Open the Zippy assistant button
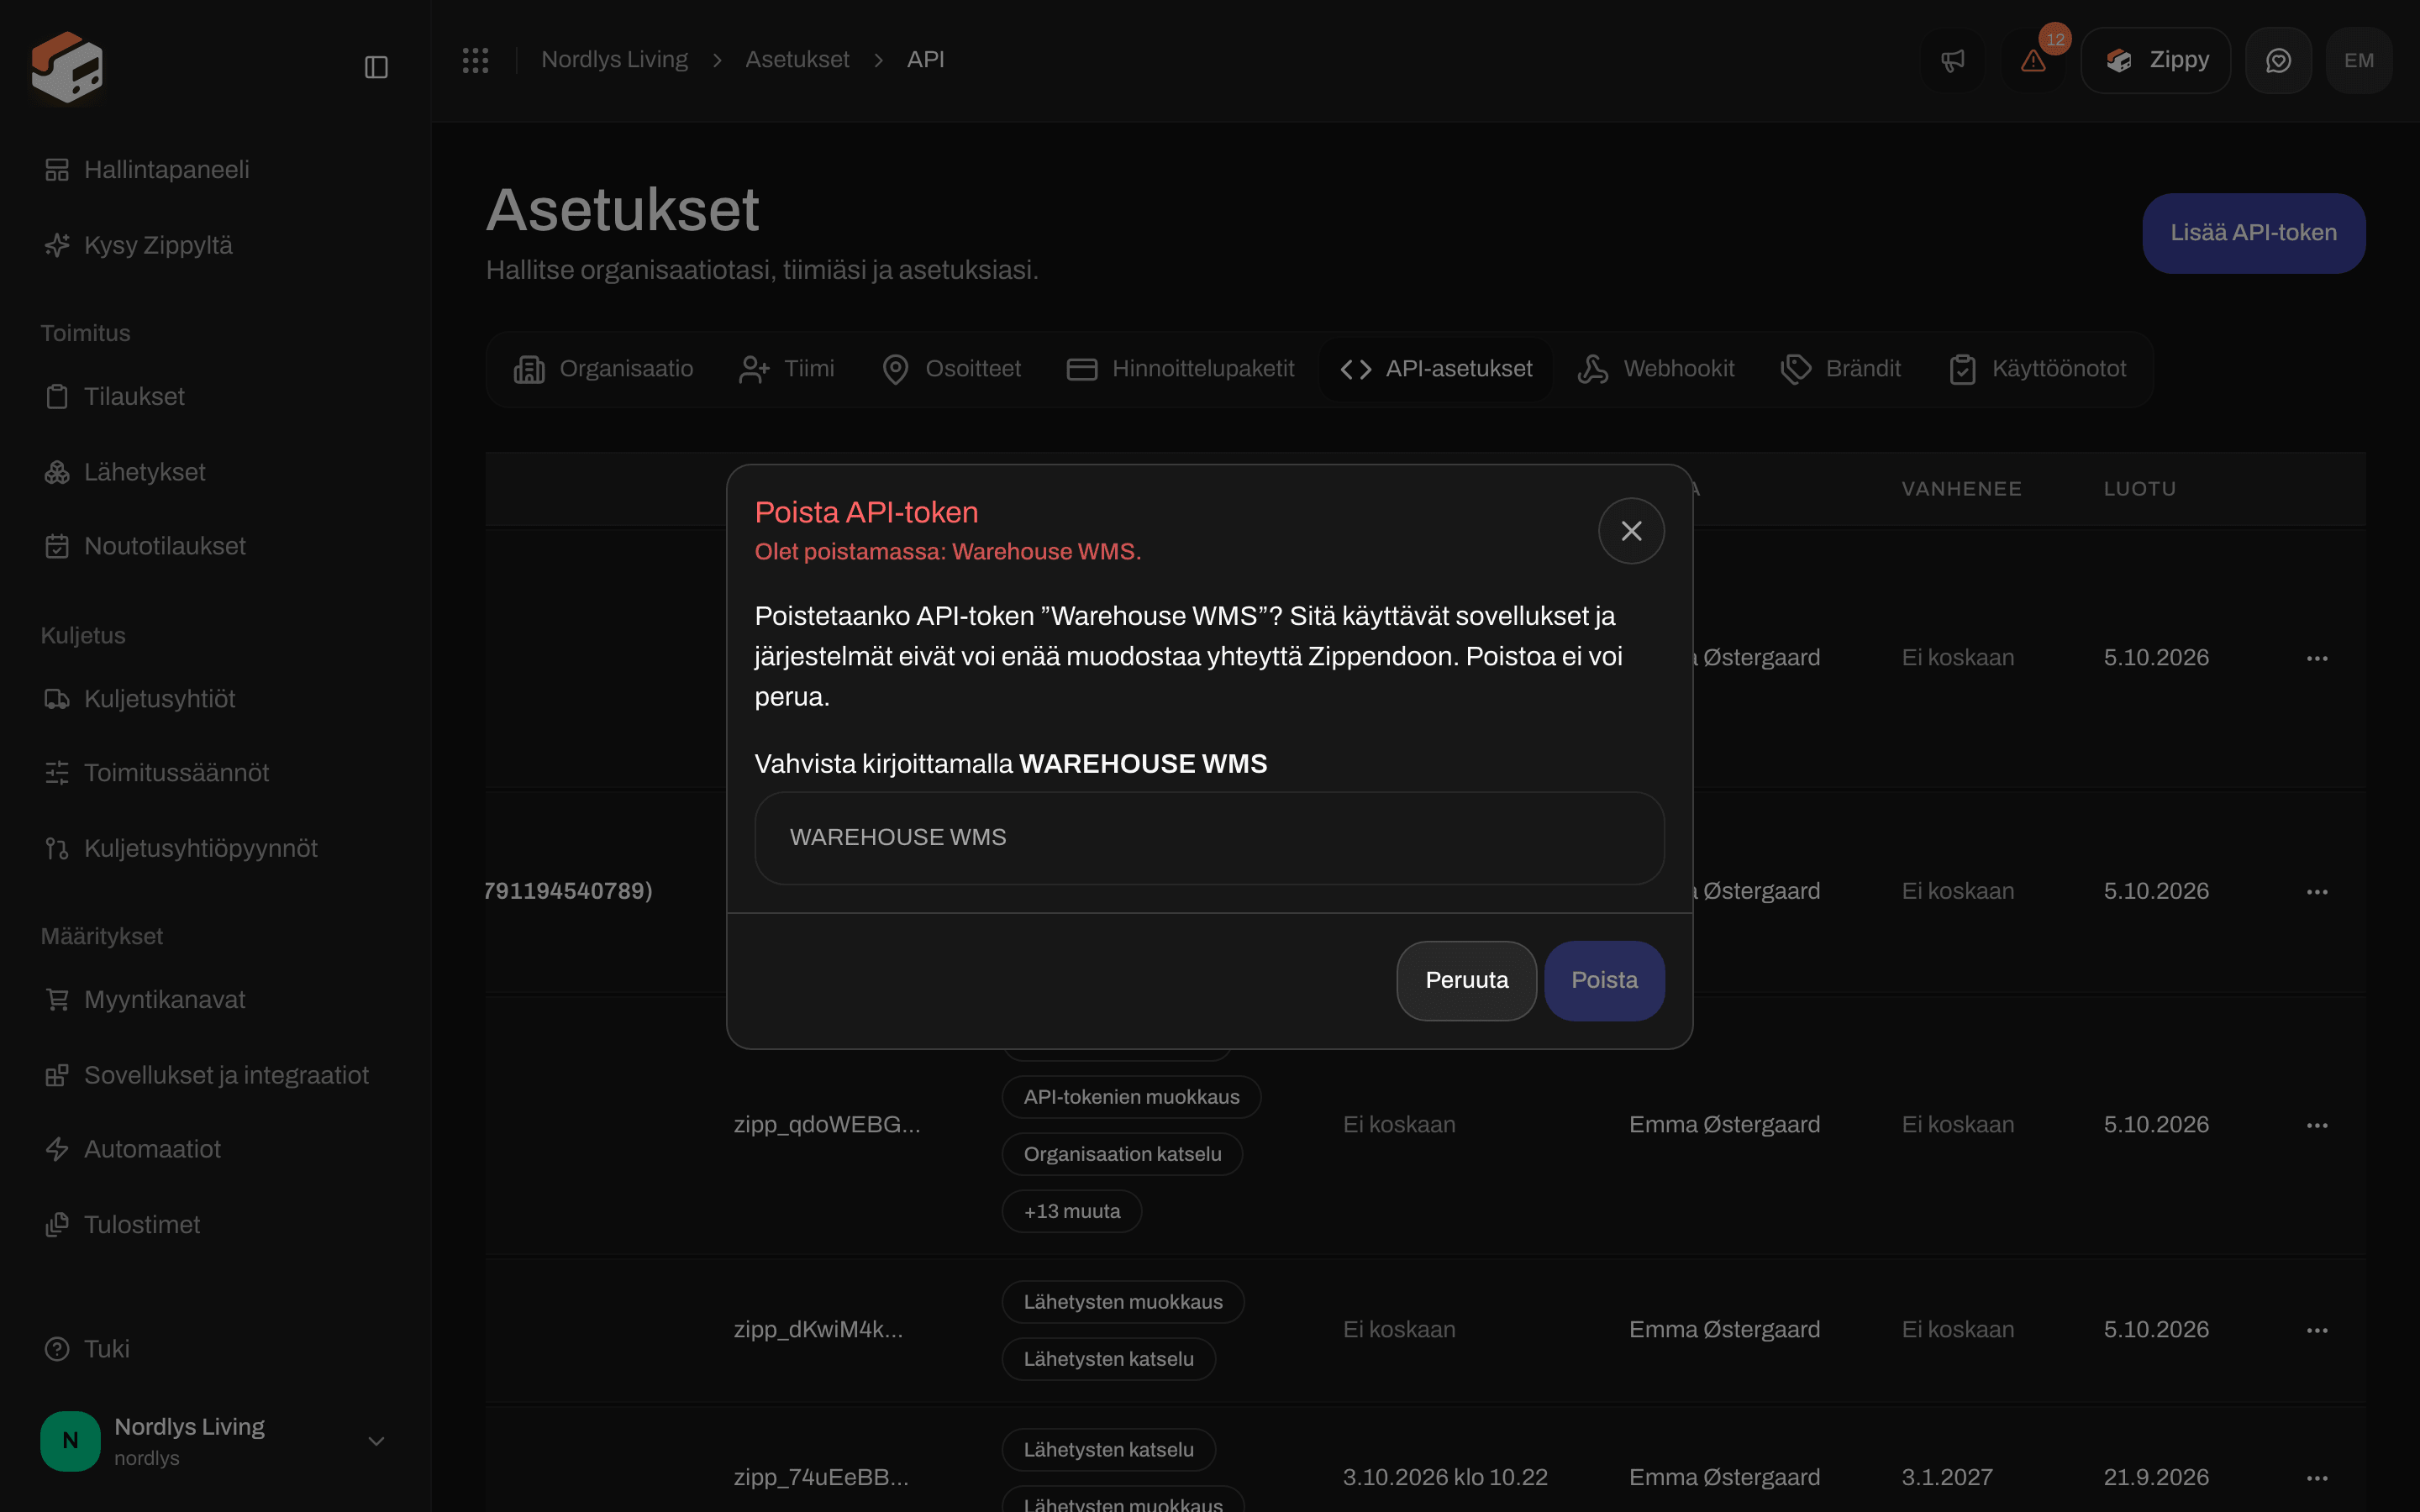 2156,60
